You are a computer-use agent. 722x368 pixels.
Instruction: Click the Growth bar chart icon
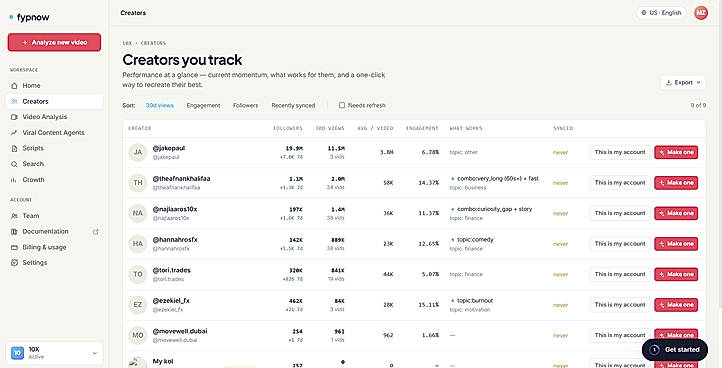(14, 180)
